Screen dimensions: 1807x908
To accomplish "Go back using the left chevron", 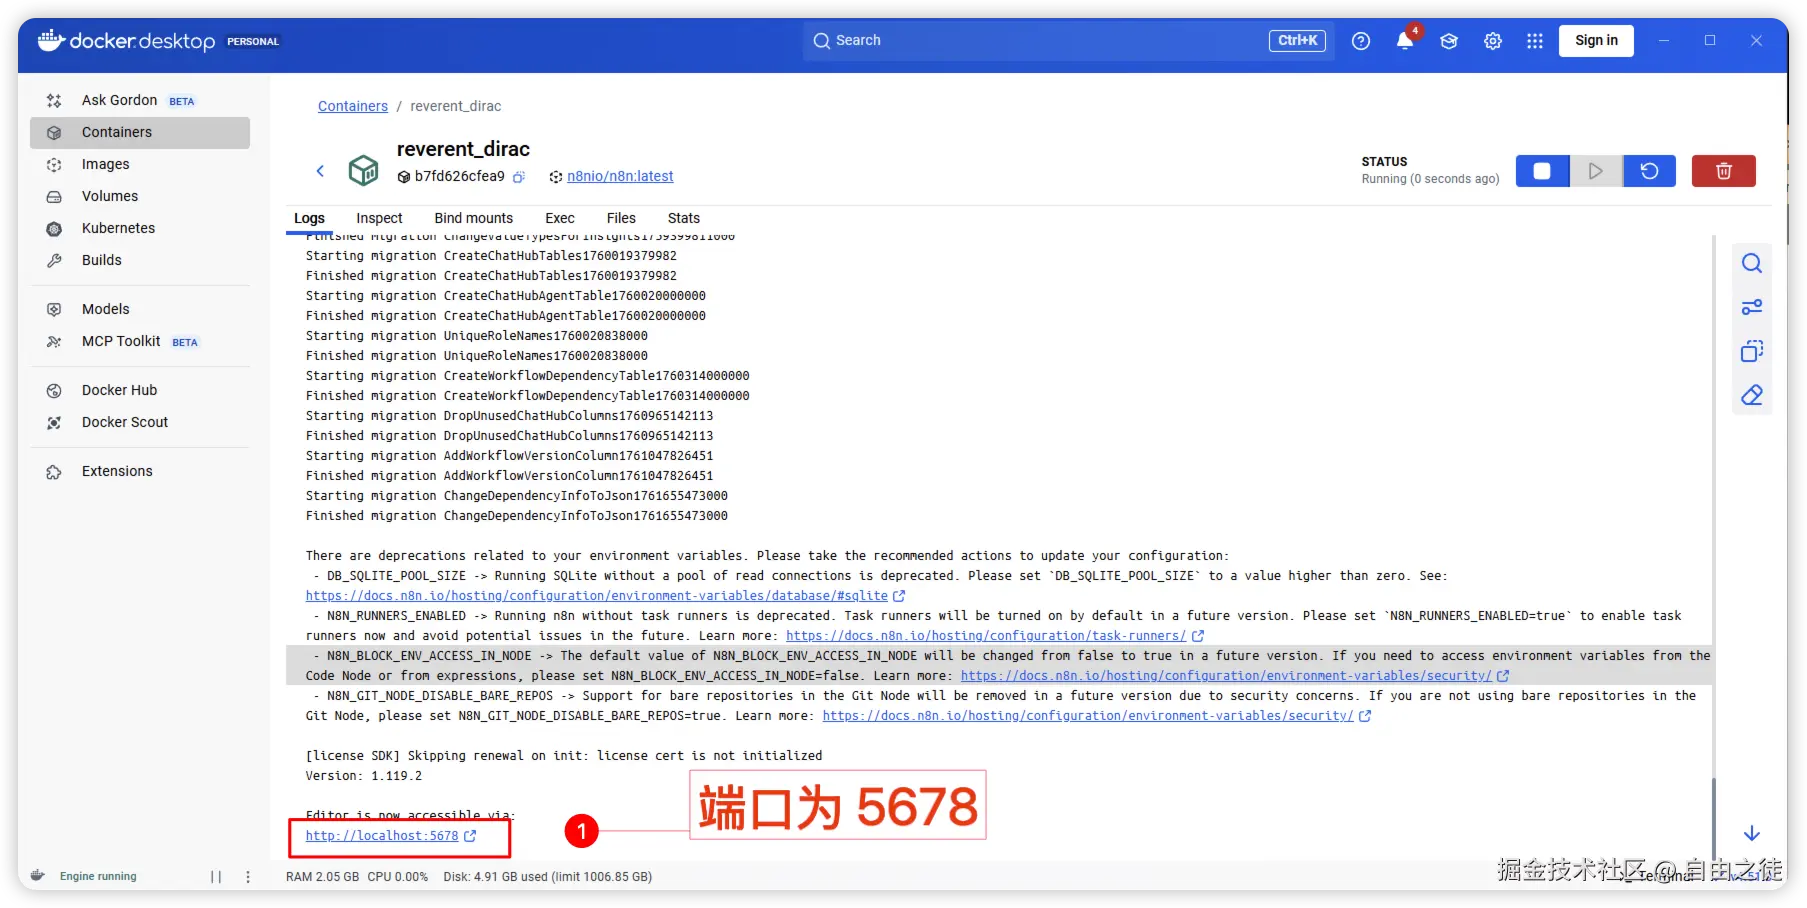I will coord(320,171).
